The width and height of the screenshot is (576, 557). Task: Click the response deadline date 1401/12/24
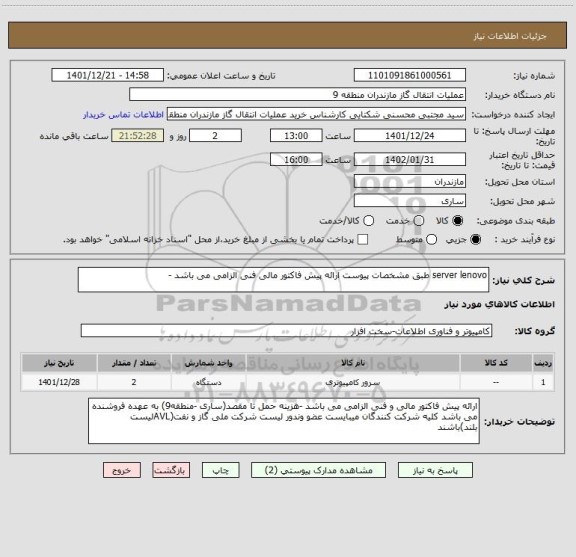click(x=410, y=136)
